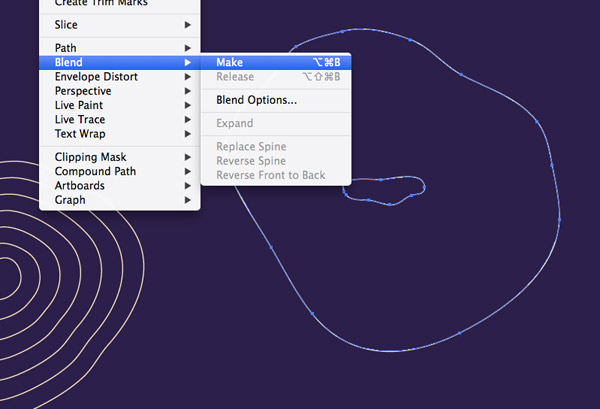Open the Text Wrap submenu
Viewport: 600px width, 409px height.
tap(80, 134)
